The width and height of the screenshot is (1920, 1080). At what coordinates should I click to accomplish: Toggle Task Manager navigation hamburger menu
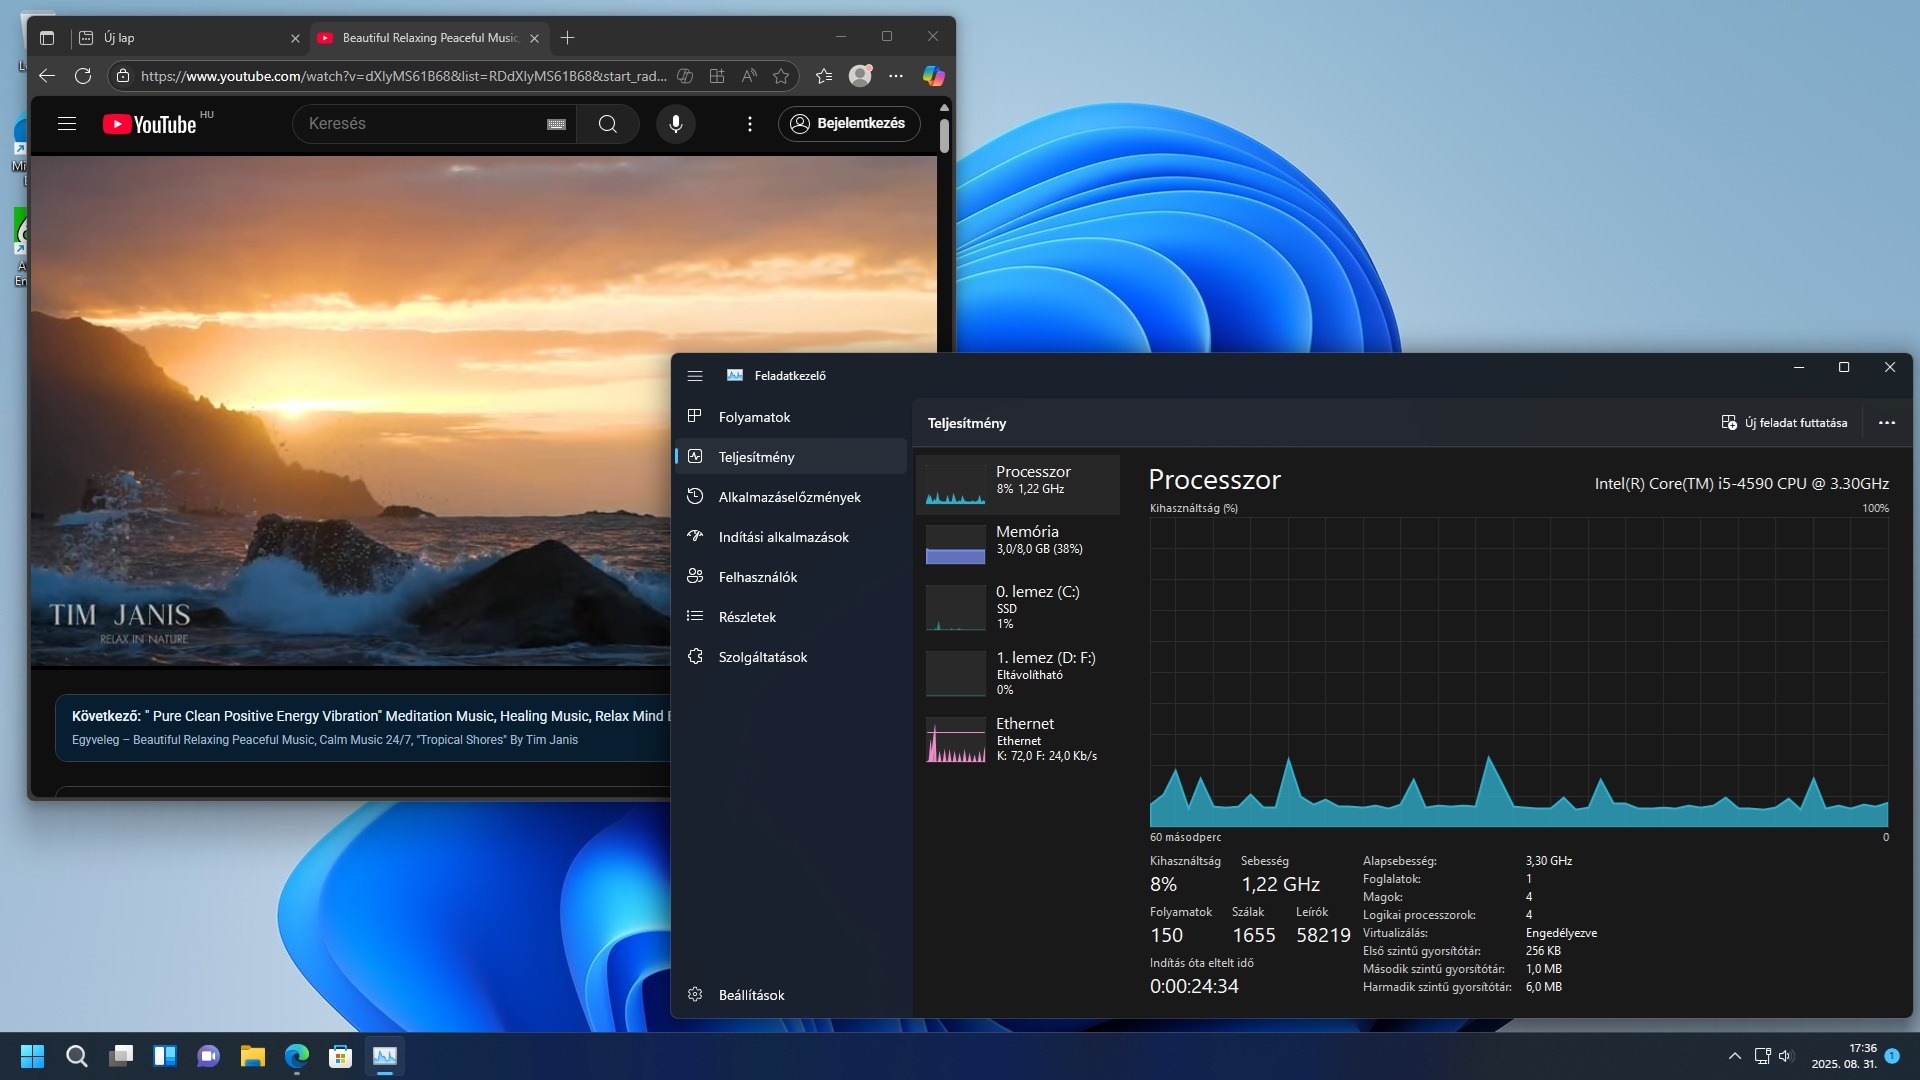tap(695, 376)
